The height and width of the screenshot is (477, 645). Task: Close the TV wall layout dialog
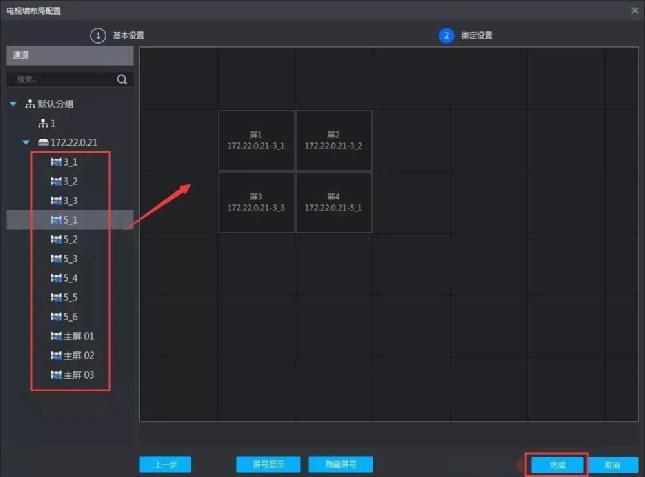coord(635,11)
